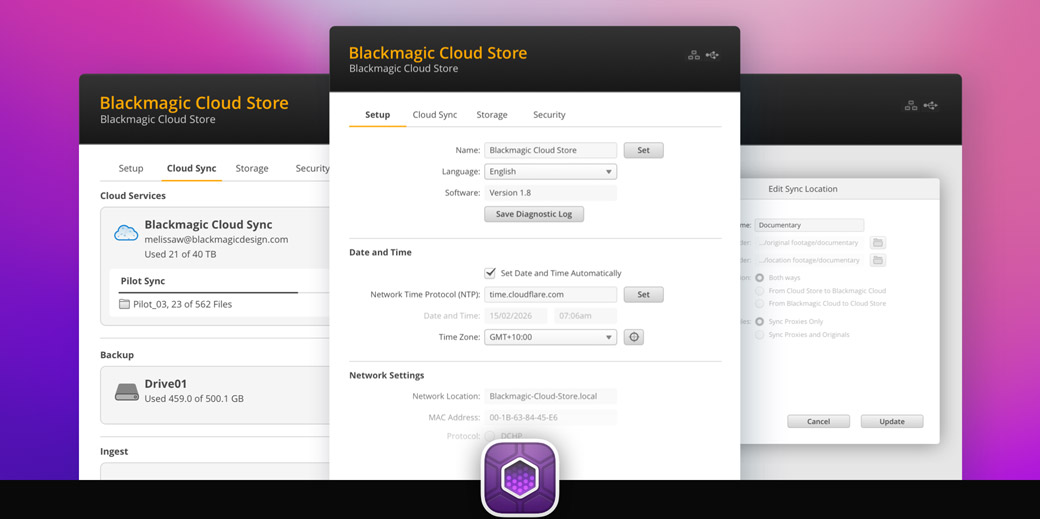
Task: Click the NTP field time.cloudflare.com
Action: point(551,295)
